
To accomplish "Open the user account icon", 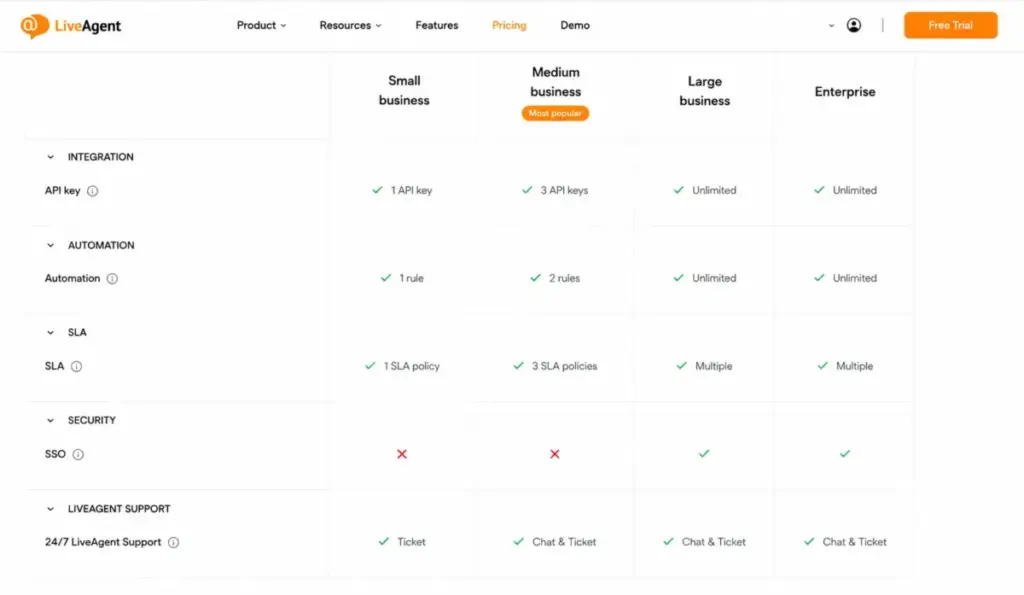I will 854,25.
